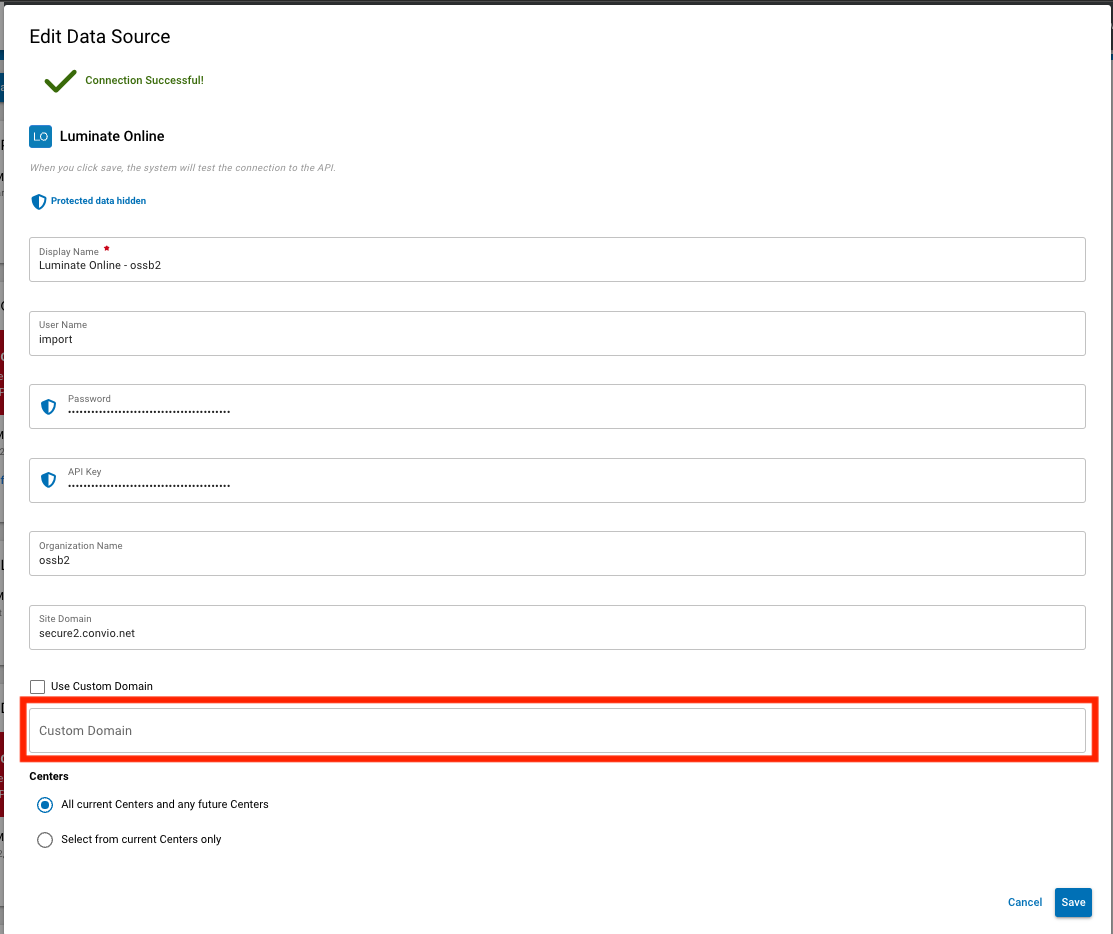The image size is (1113, 934).
Task: Save the data source changes
Action: [x=1073, y=902]
